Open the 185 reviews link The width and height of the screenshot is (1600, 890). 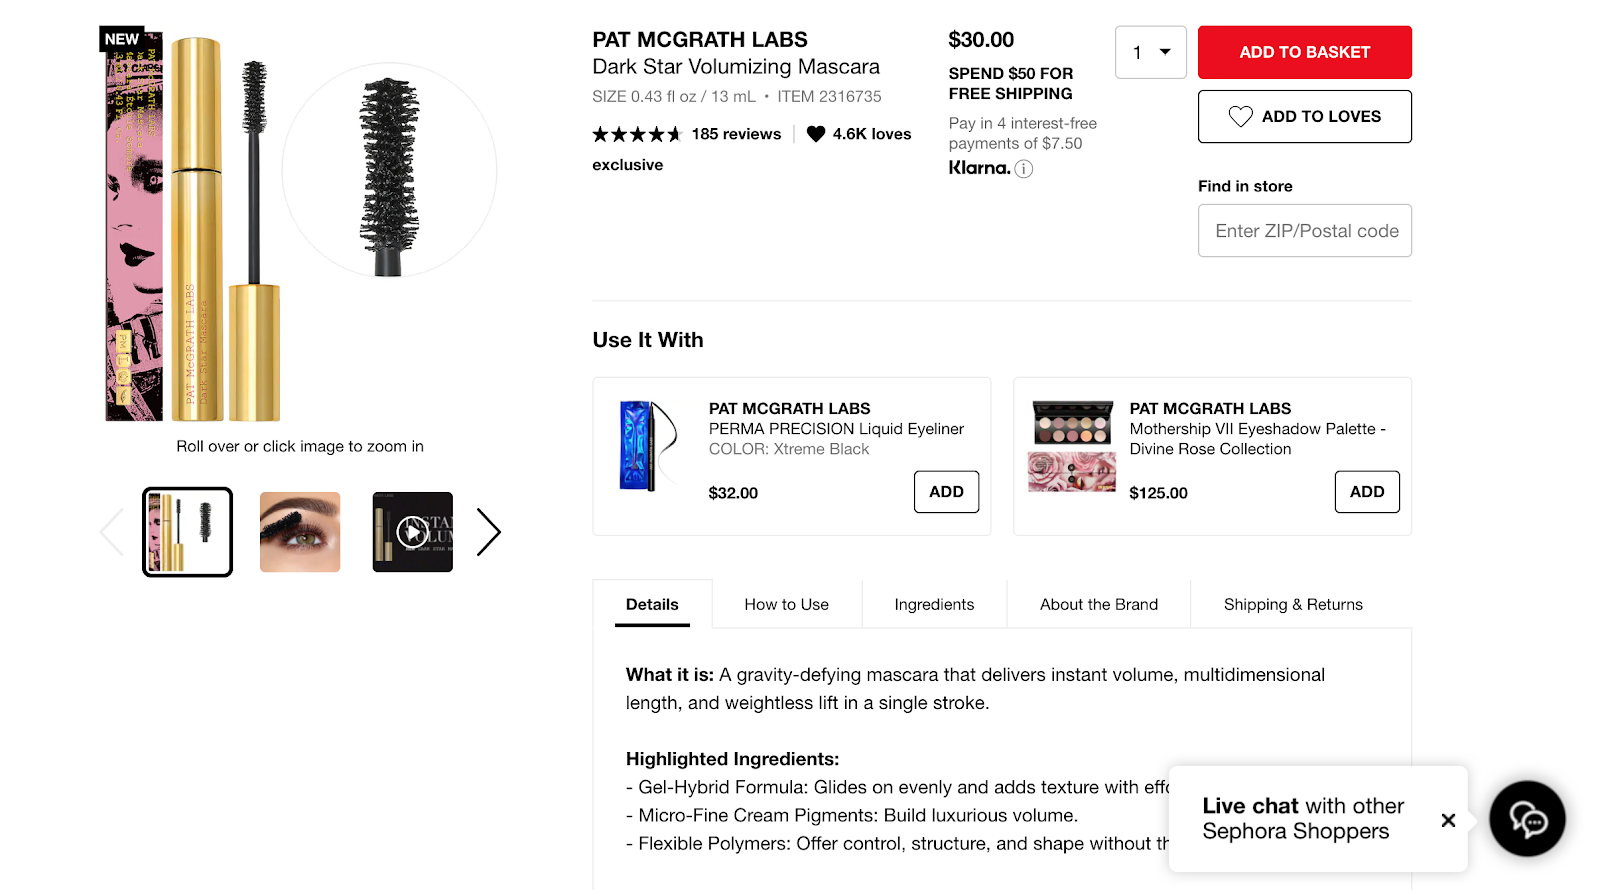[x=737, y=133]
